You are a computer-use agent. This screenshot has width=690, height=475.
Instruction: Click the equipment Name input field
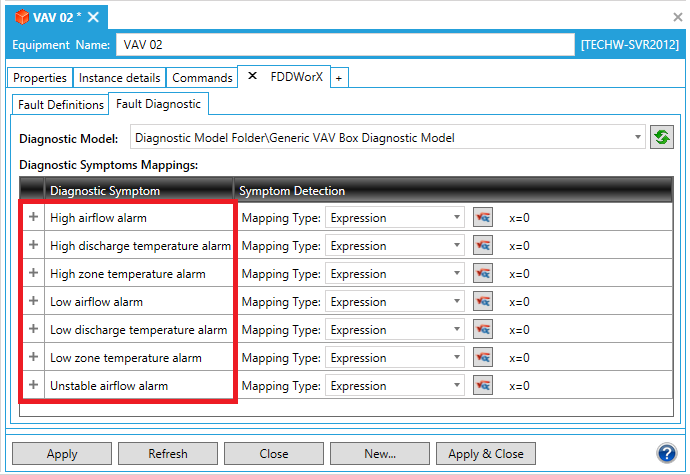pos(345,45)
